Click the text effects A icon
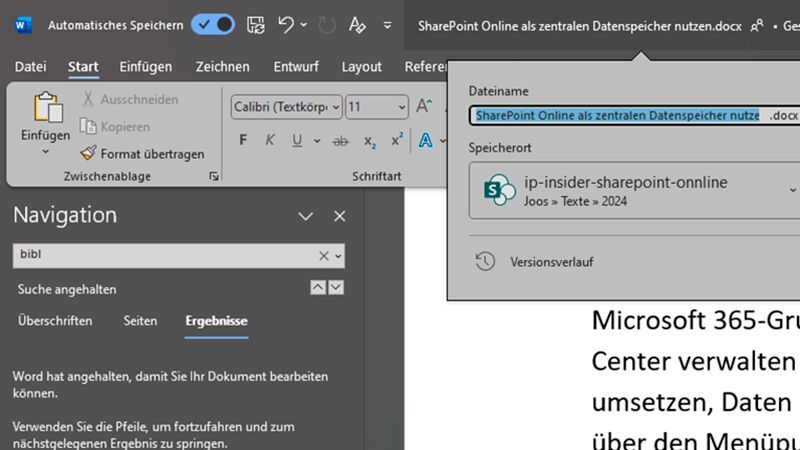800x450 pixels. (426, 140)
